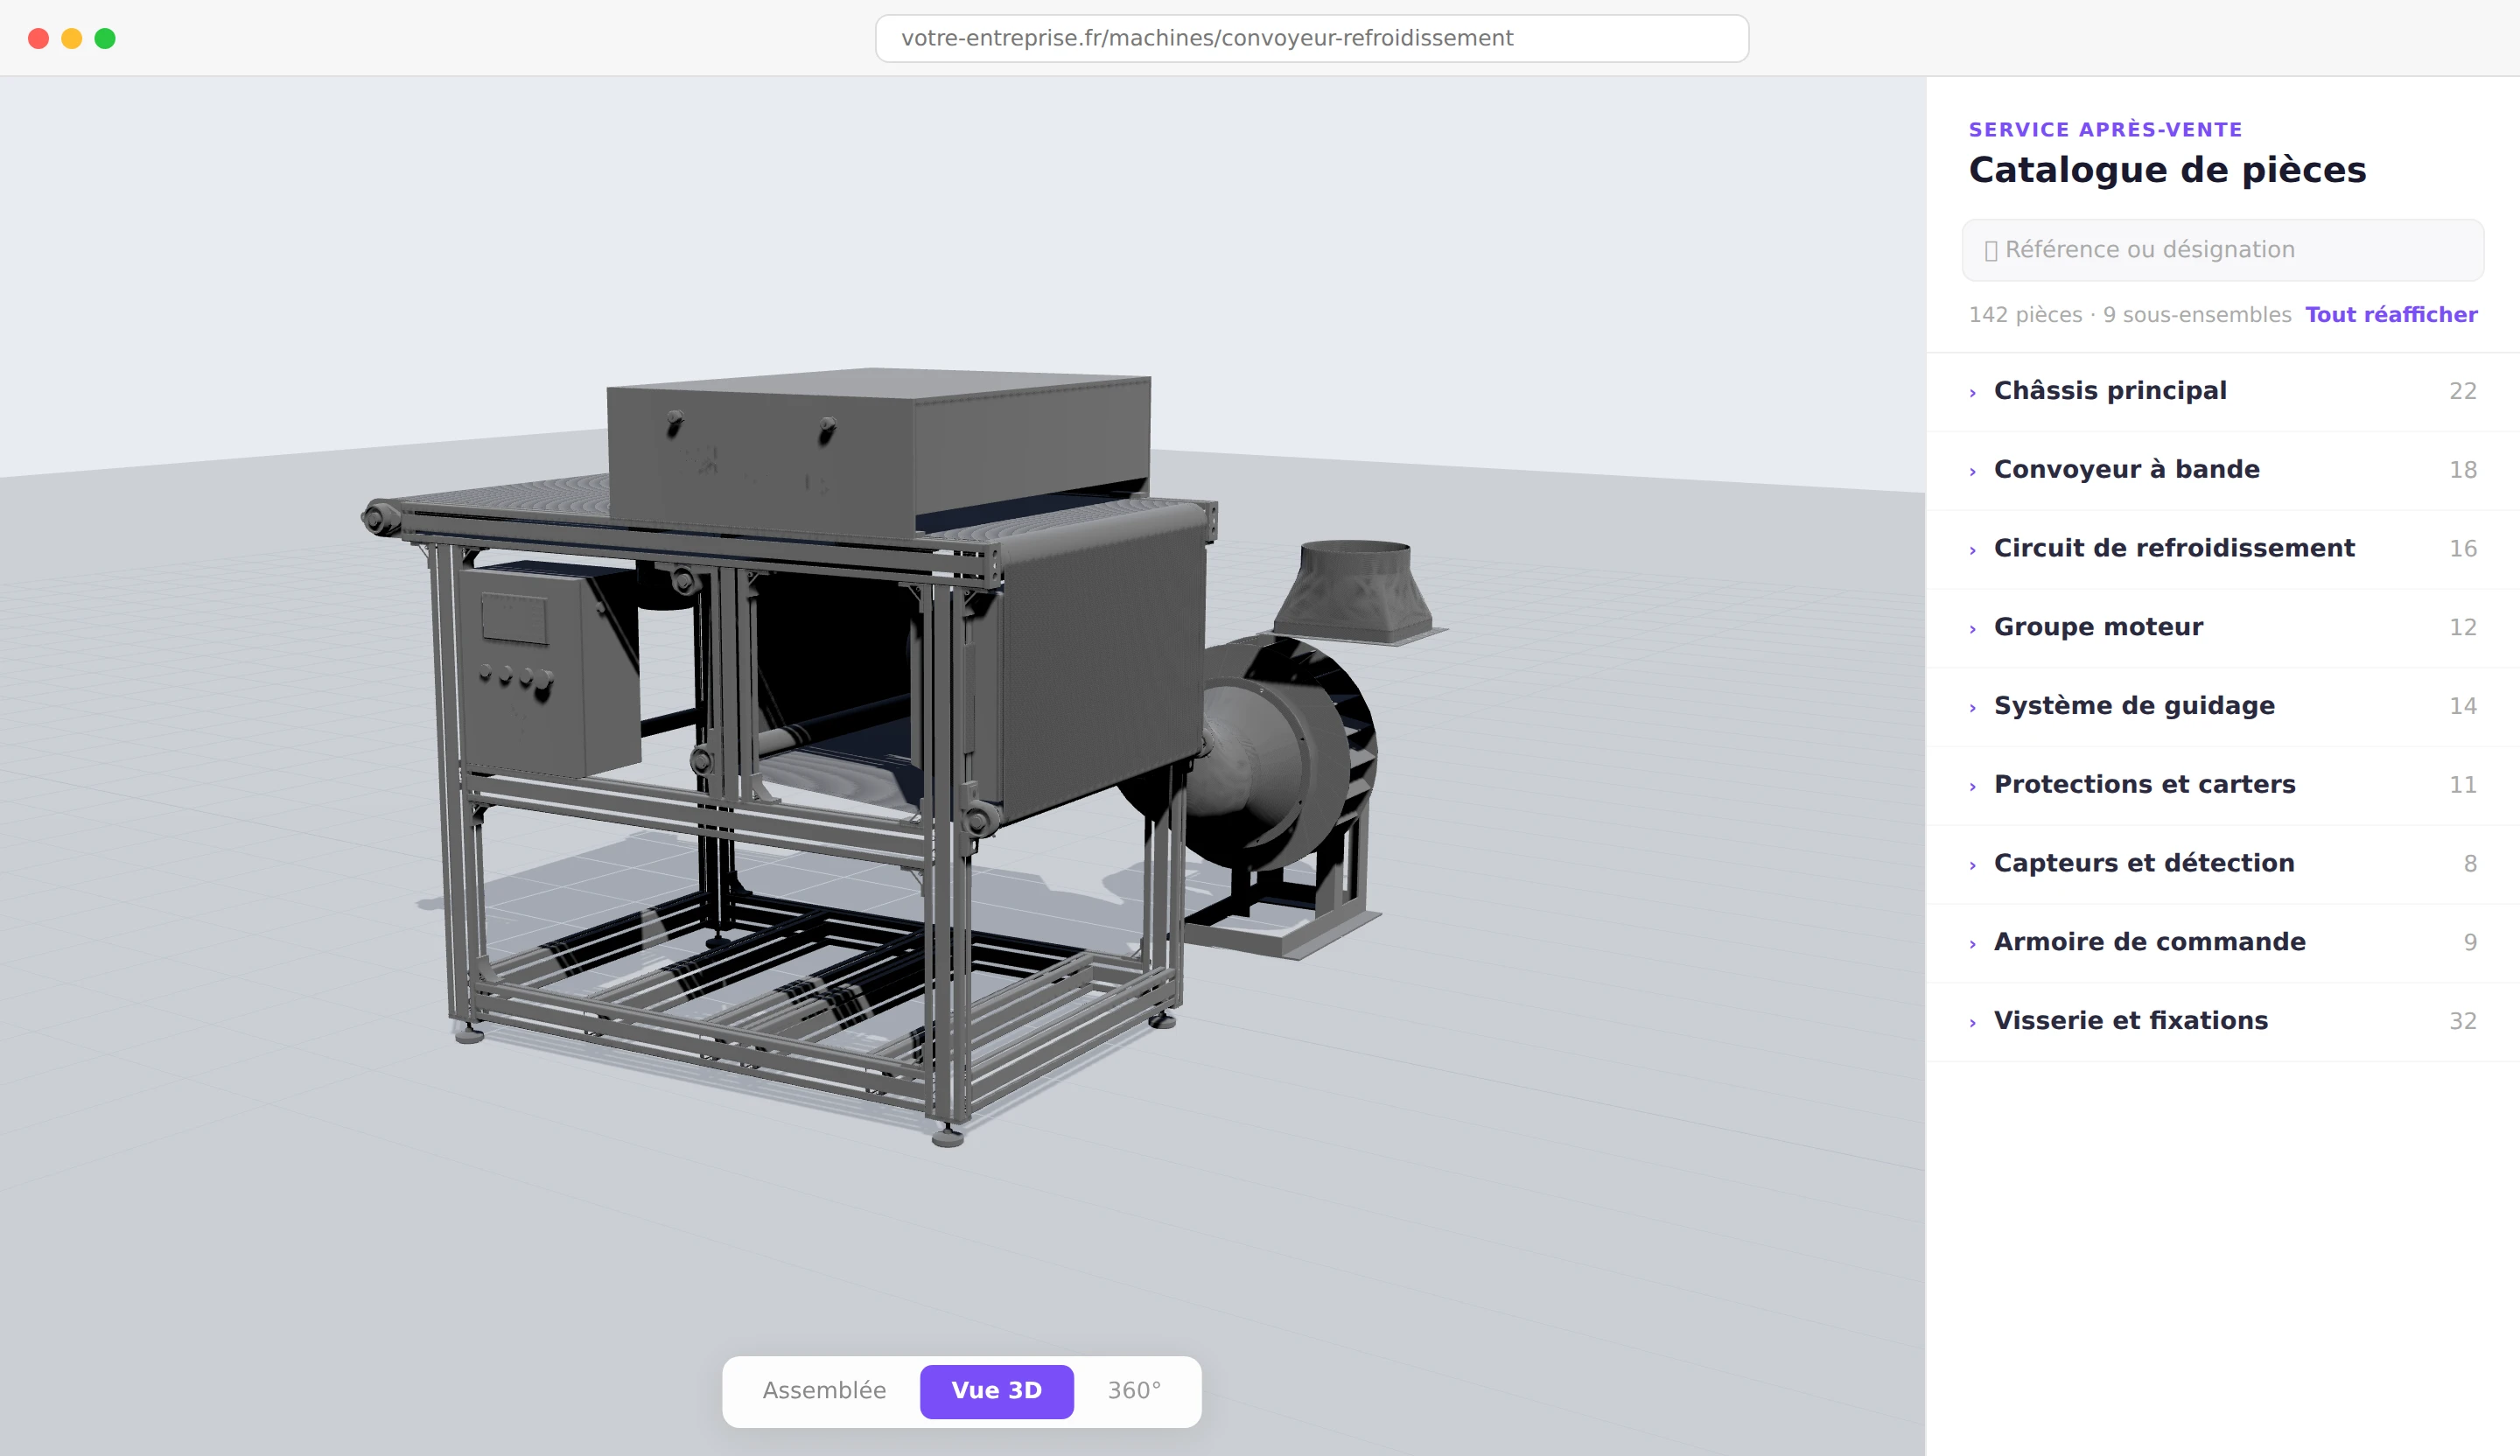Select the Groupe moteur label

(2097, 627)
